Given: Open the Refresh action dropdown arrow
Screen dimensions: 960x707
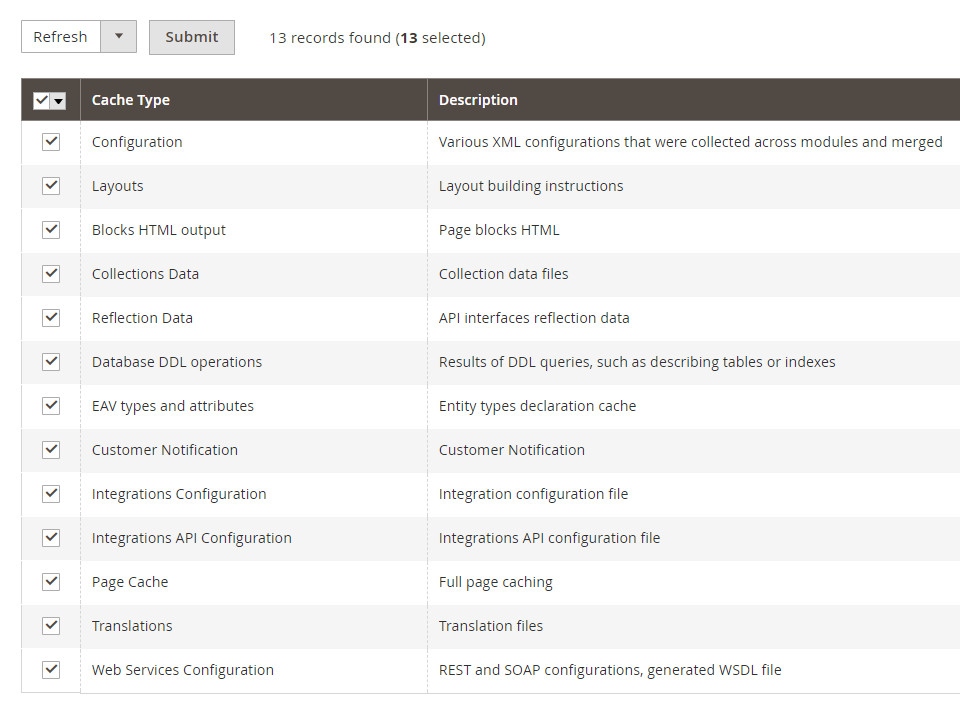Looking at the screenshot, I should point(119,37).
